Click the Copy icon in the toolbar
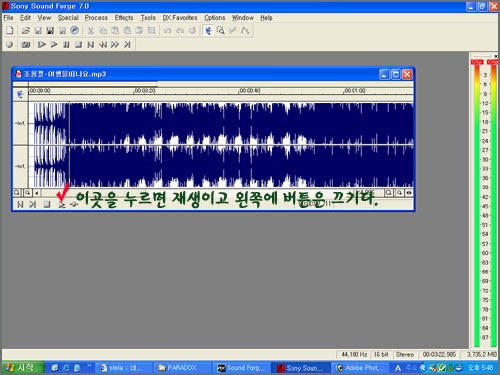The width and height of the screenshot is (500, 375). pos(103,31)
